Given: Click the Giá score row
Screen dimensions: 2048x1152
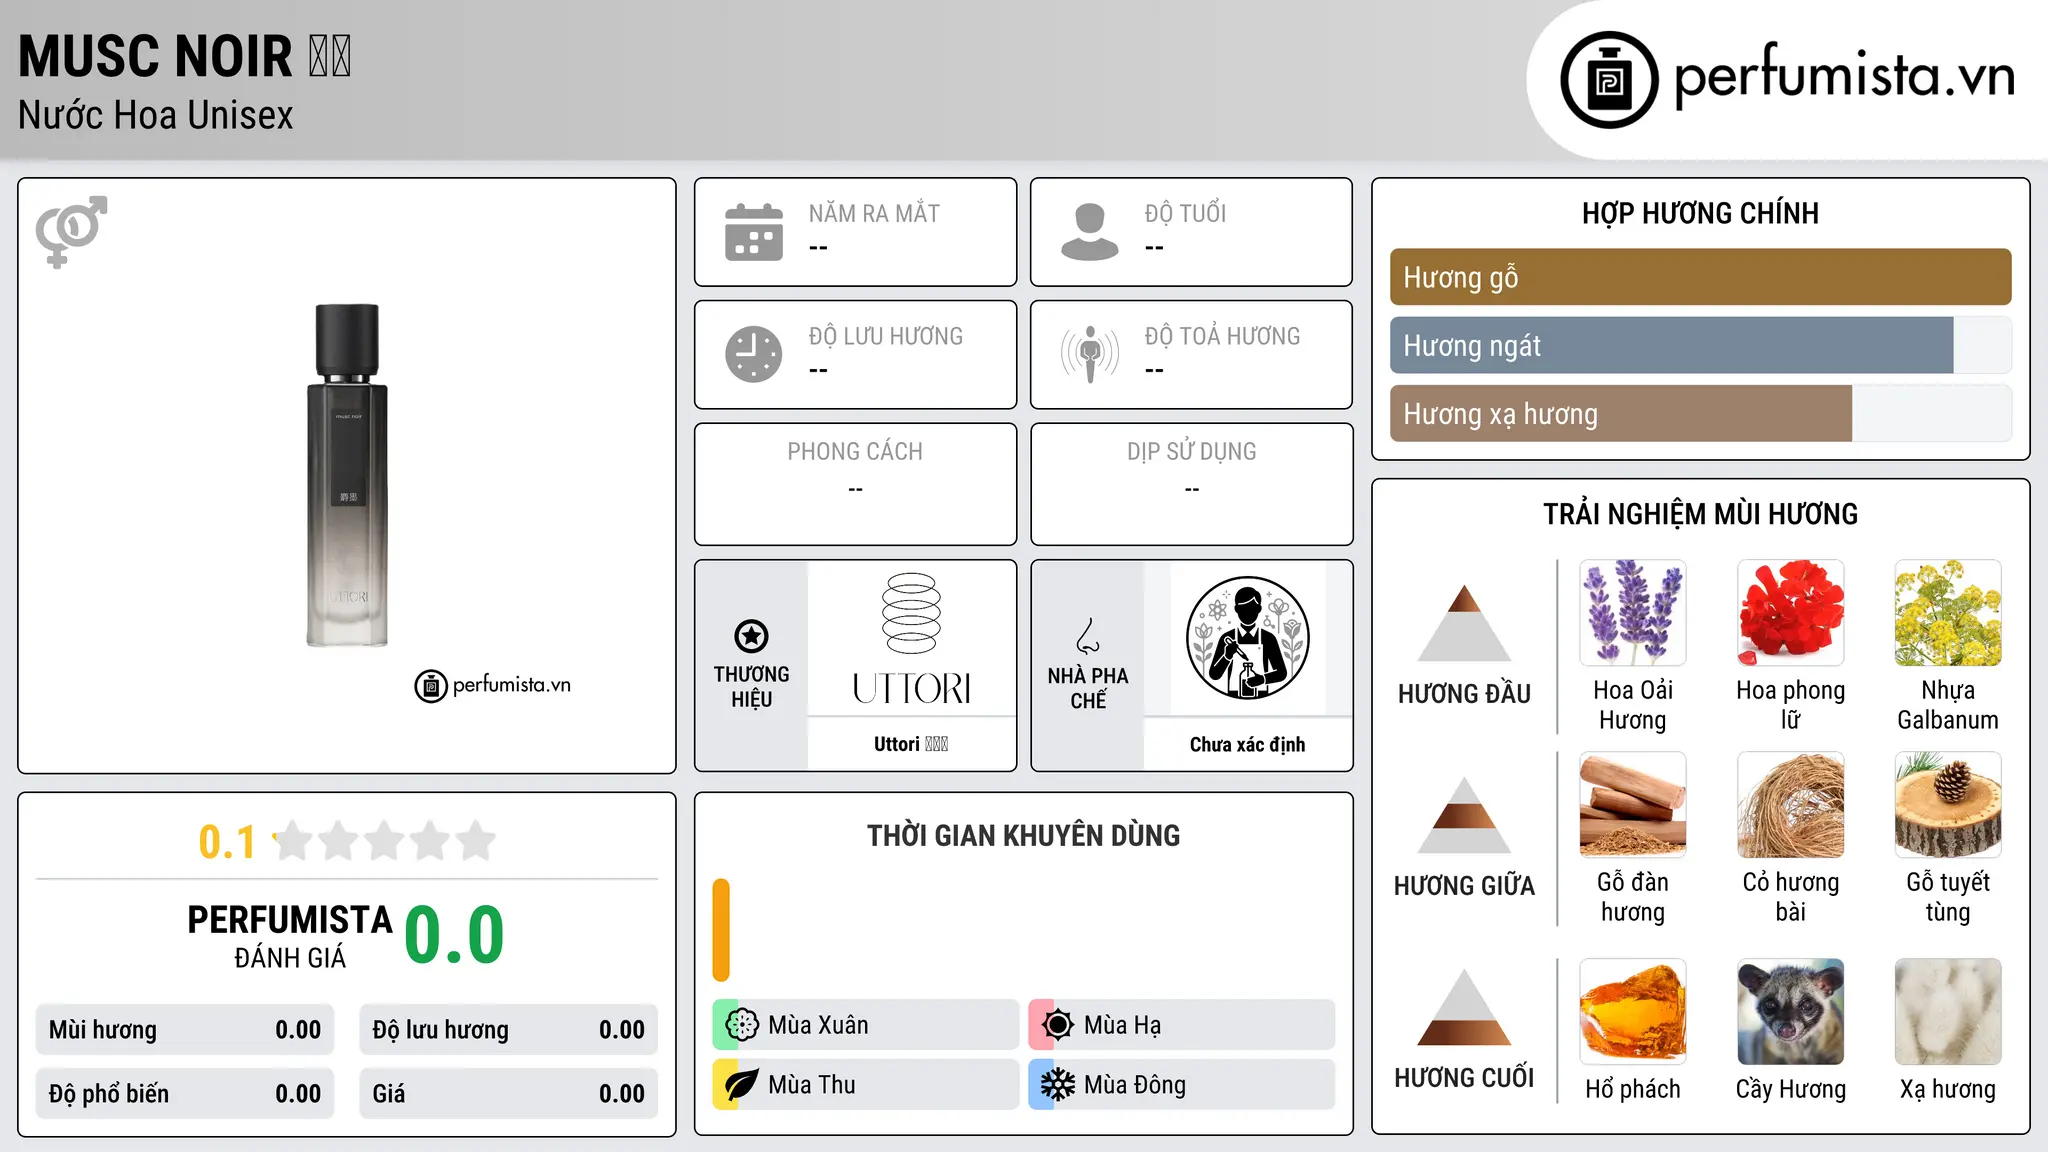Looking at the screenshot, I should [x=508, y=1094].
